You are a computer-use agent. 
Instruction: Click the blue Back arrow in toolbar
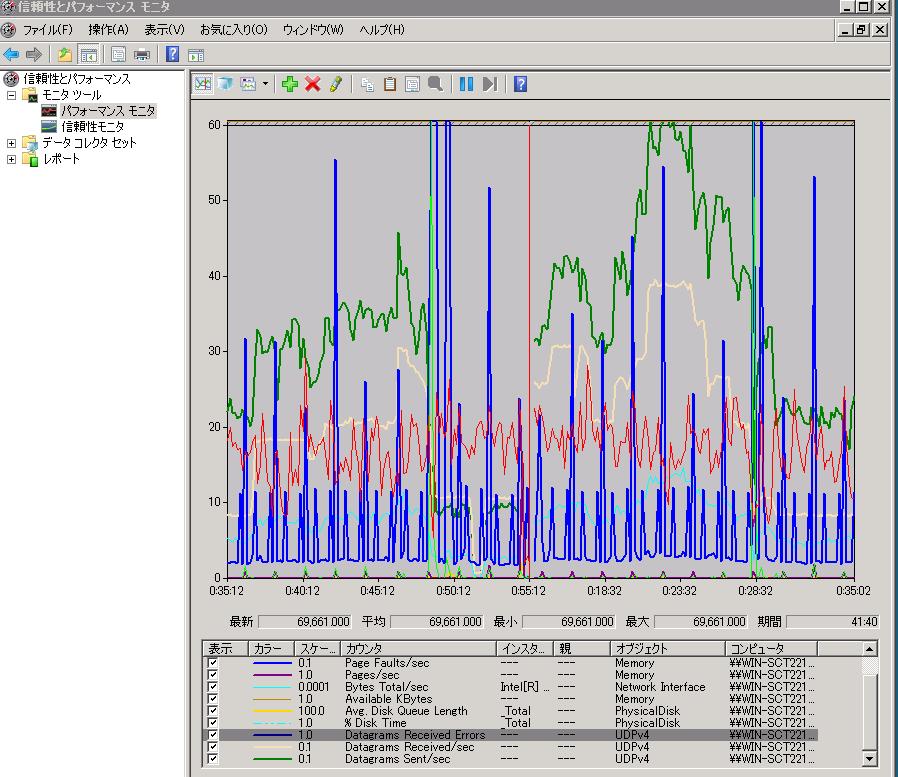point(12,54)
